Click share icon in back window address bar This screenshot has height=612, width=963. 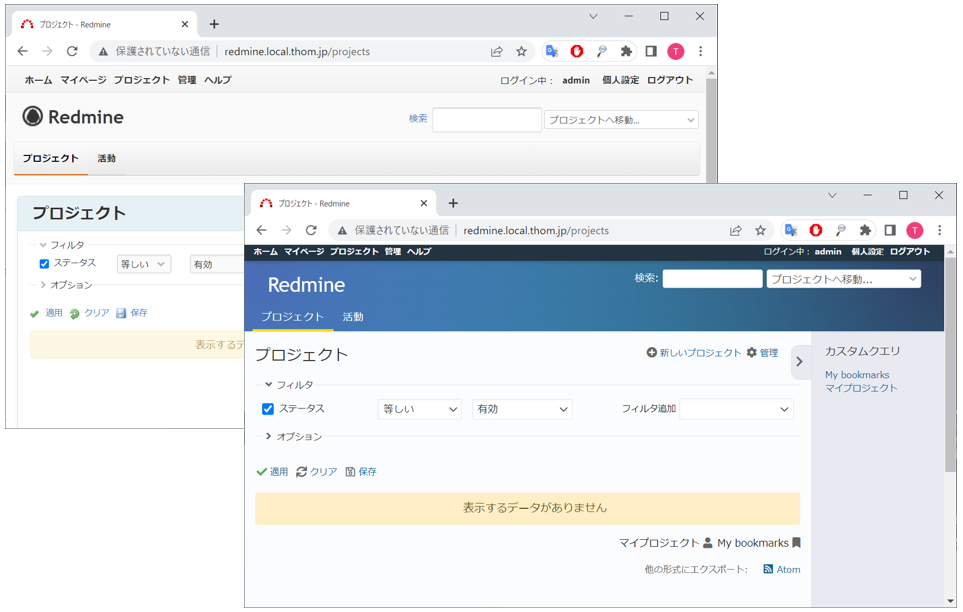[496, 52]
